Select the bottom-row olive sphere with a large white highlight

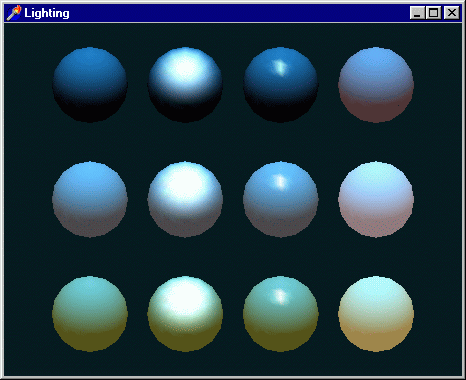[x=185, y=314]
